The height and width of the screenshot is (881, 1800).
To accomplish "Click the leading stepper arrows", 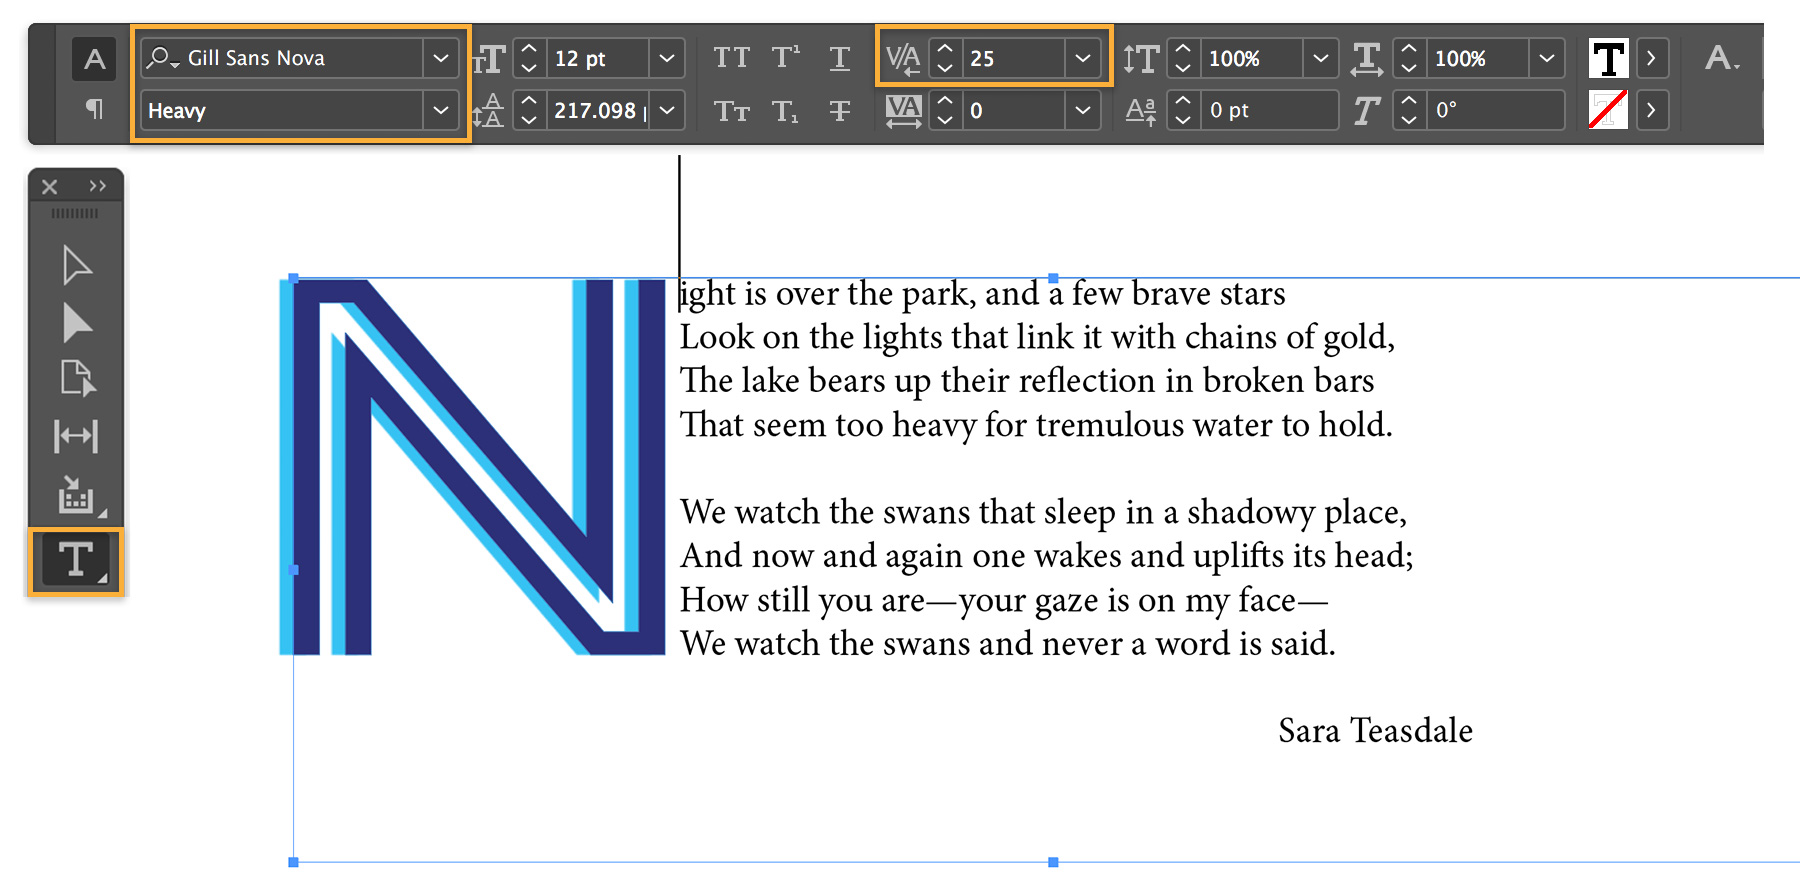I will click(x=530, y=110).
